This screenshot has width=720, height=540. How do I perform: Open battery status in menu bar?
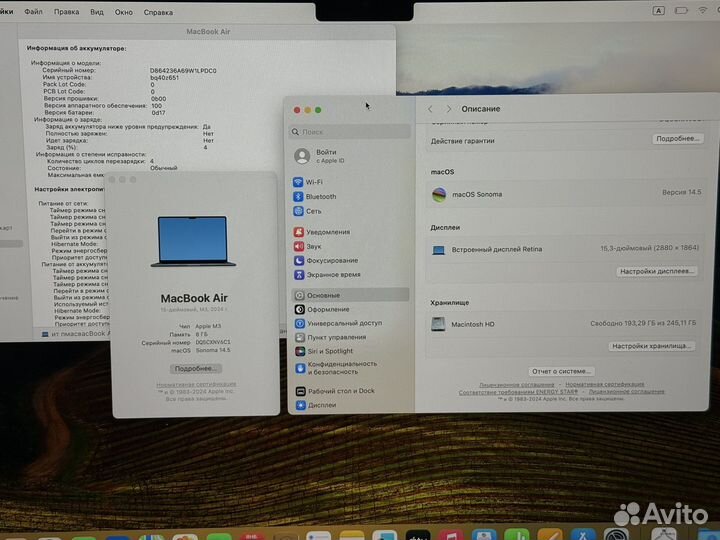point(681,10)
